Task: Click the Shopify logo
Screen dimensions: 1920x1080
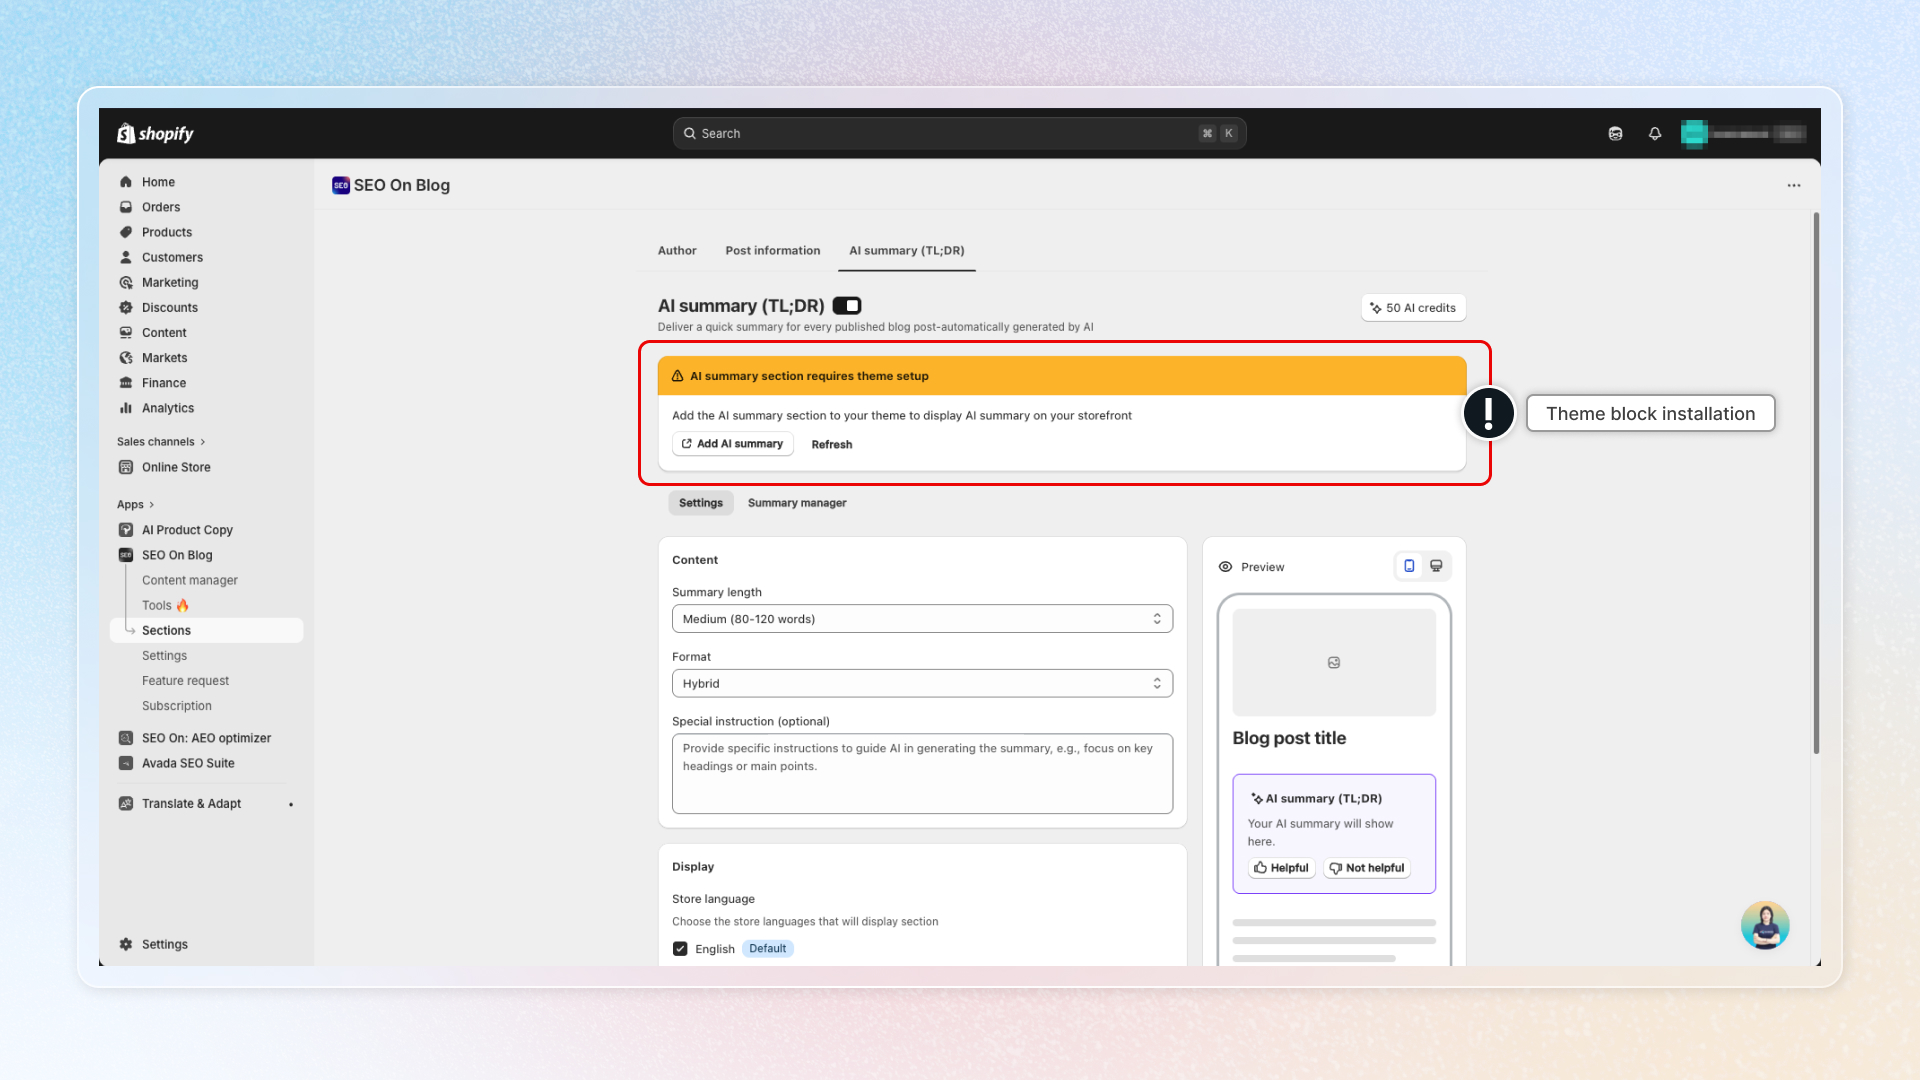Action: 155,133
